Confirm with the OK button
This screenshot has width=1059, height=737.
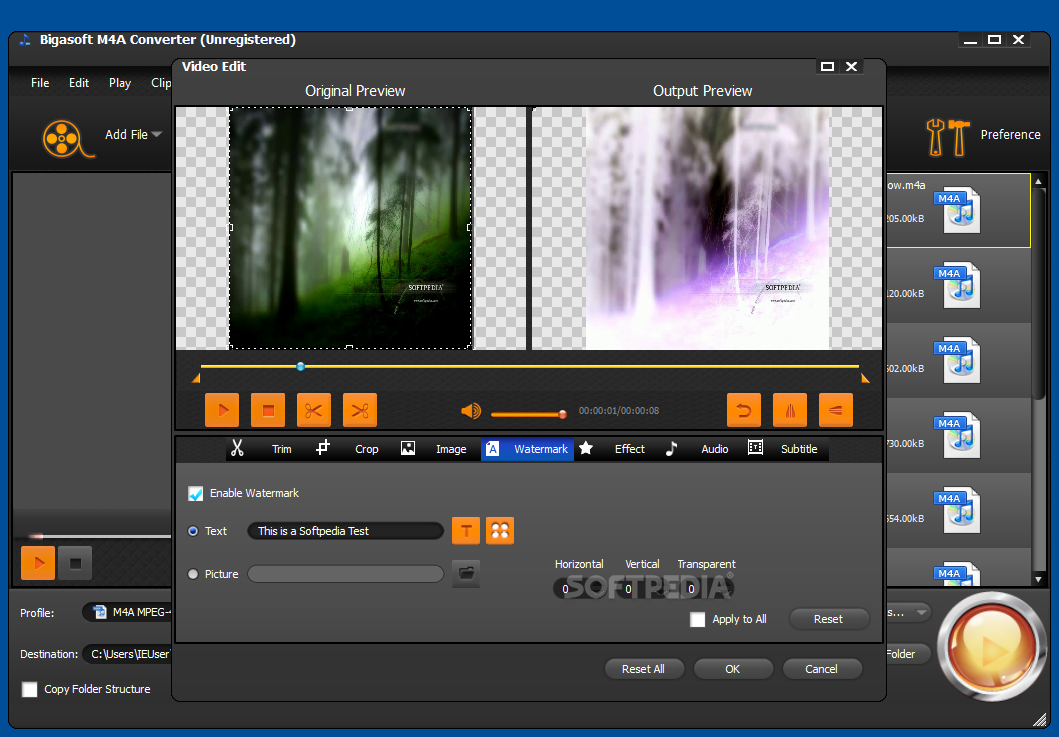733,669
